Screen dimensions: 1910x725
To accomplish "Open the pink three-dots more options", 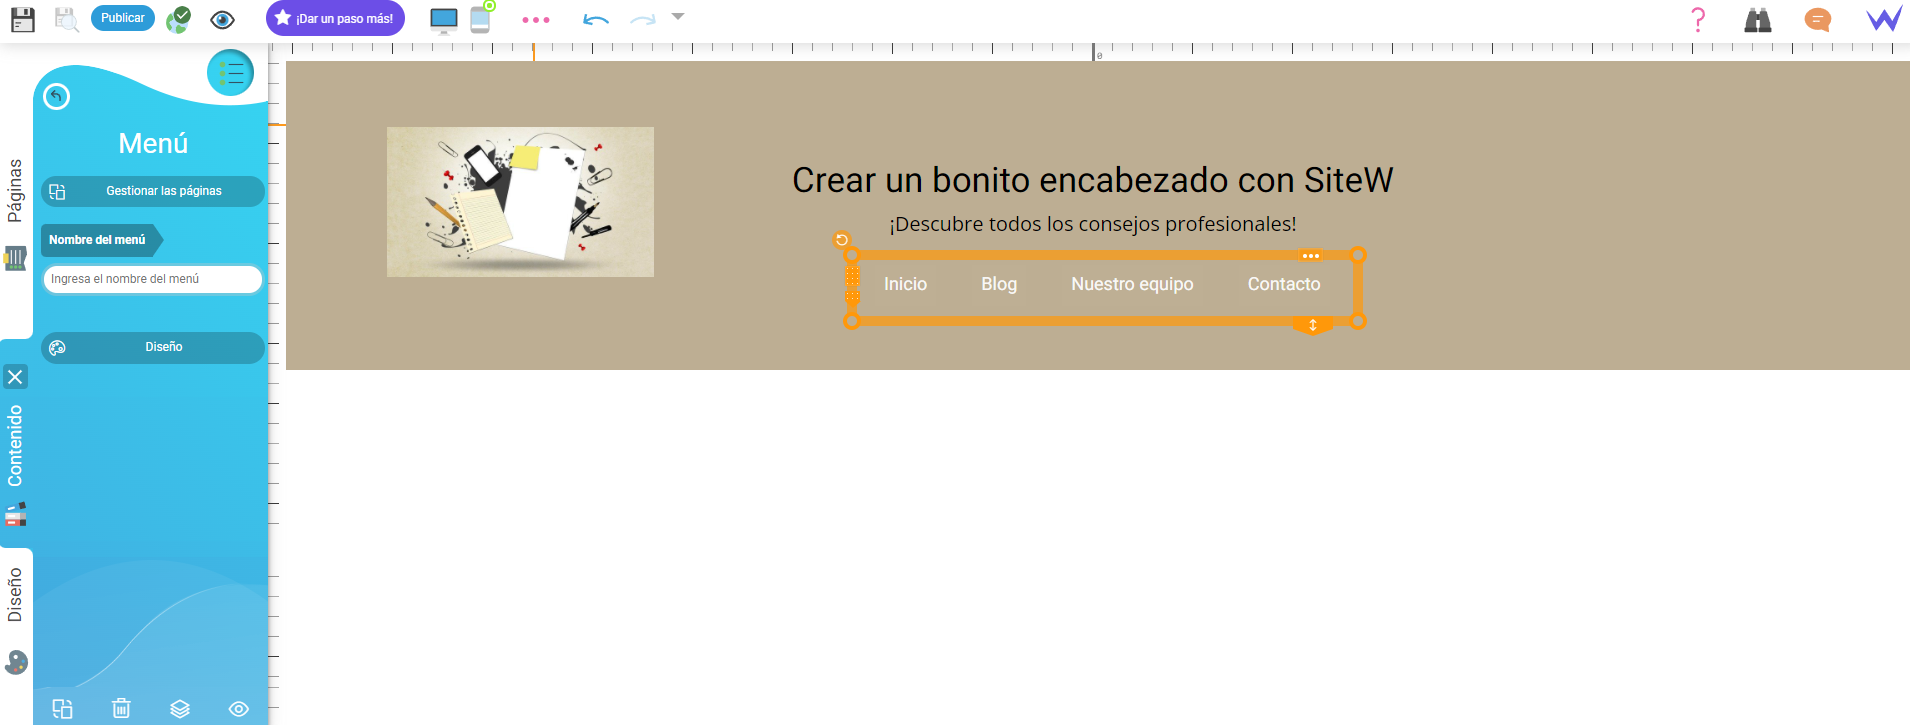I will click(536, 20).
